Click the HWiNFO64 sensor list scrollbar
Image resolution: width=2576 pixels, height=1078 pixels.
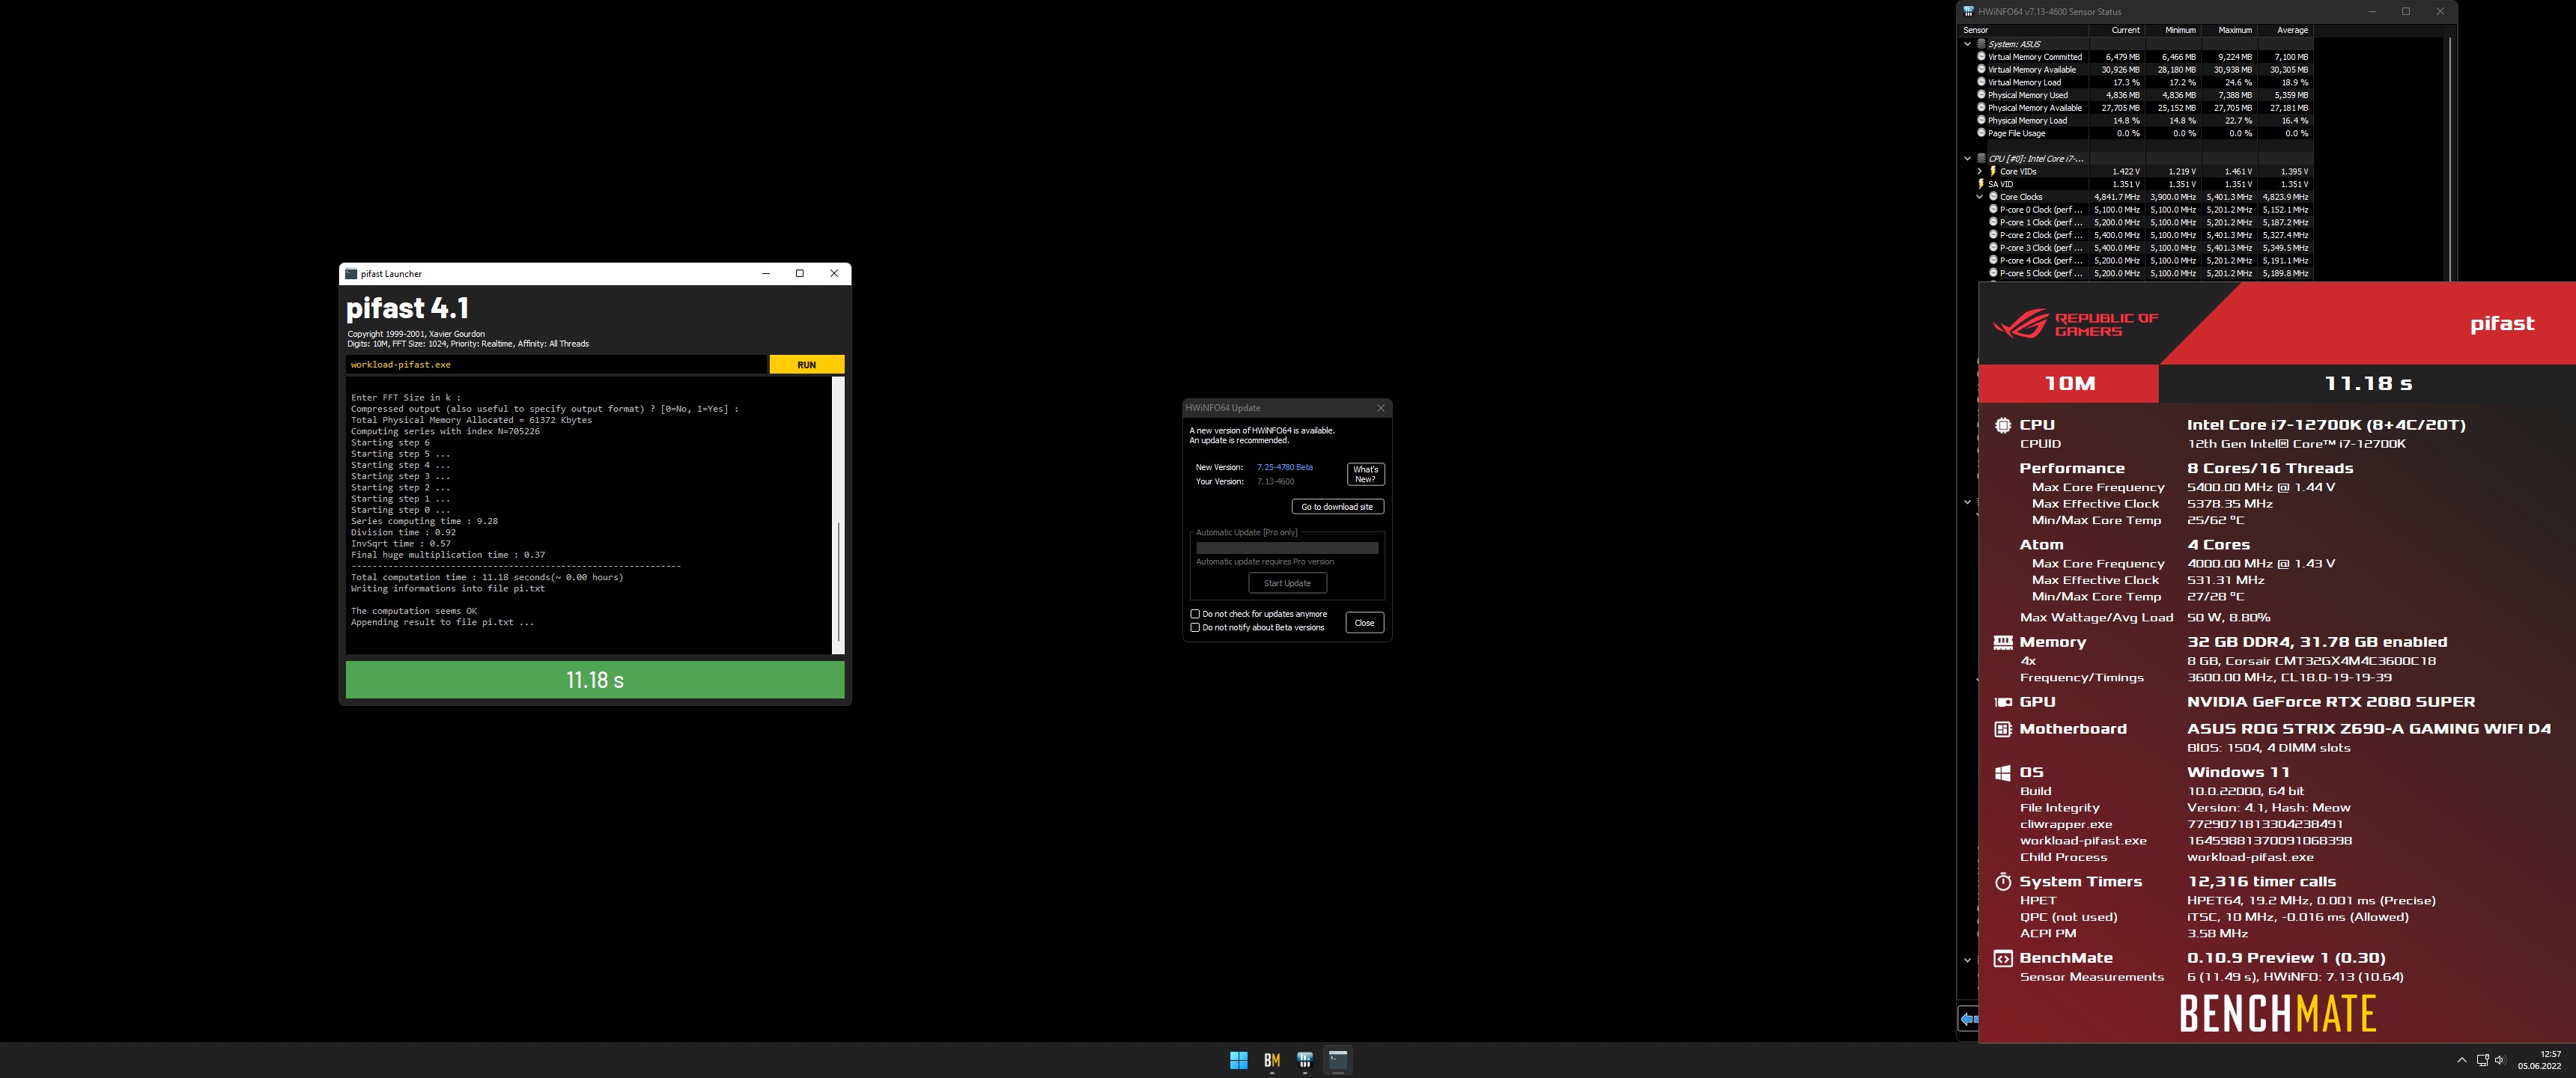pyautogui.click(x=2449, y=160)
